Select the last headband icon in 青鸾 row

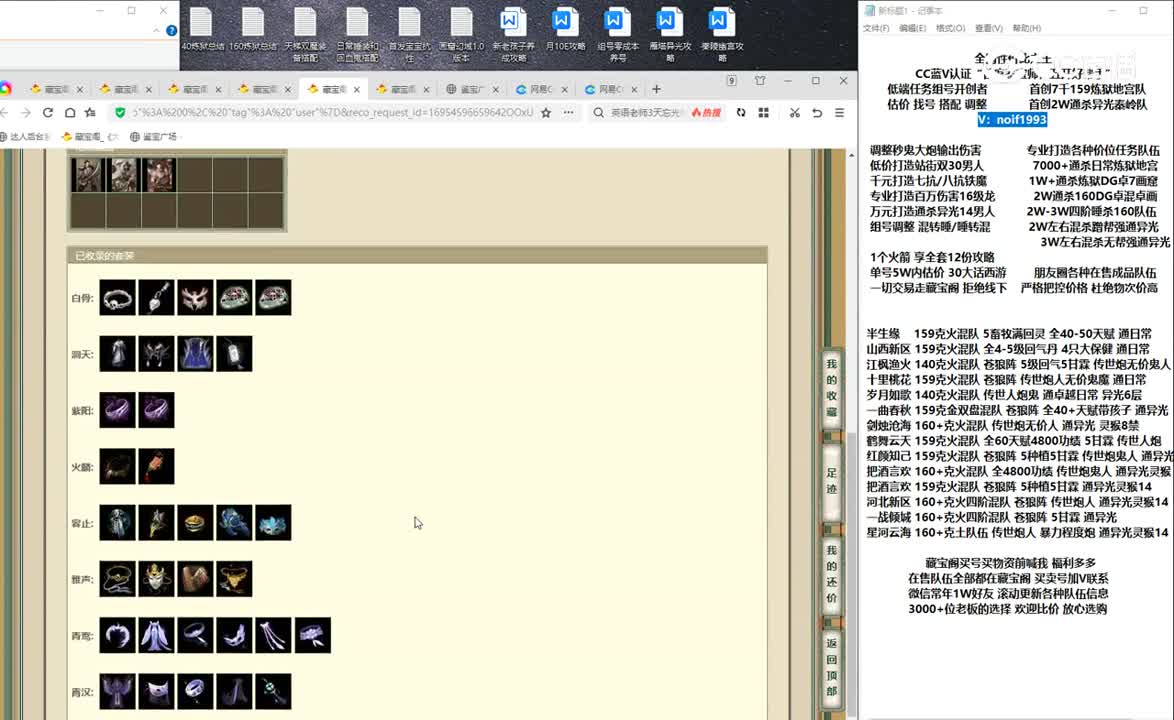(x=313, y=635)
